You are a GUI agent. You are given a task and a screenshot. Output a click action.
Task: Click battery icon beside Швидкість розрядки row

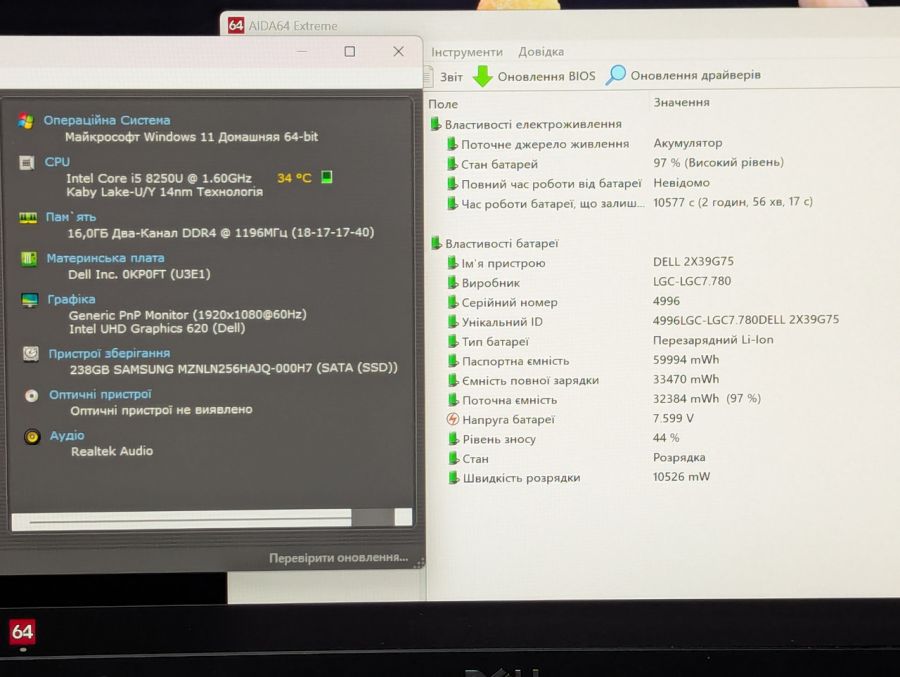pos(453,478)
